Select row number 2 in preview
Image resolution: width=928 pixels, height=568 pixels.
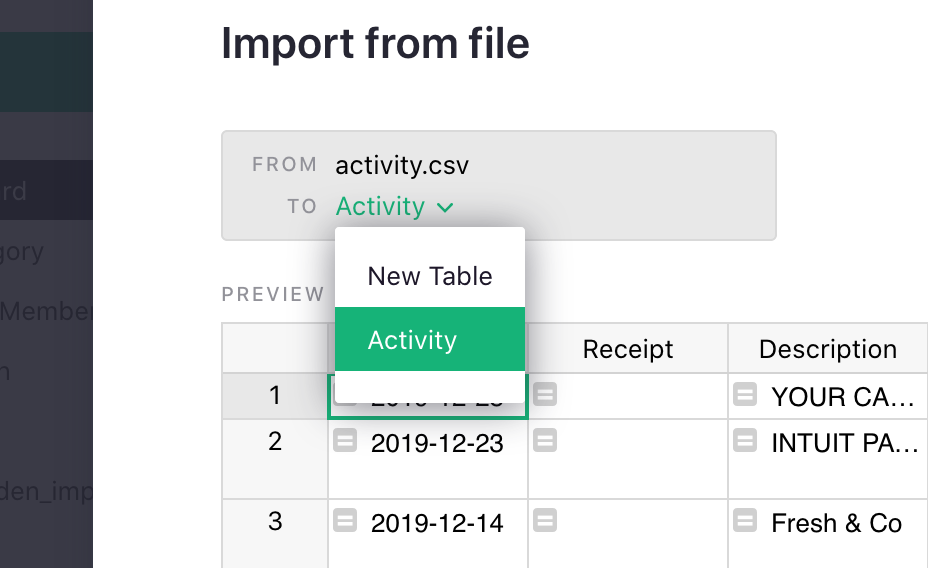(x=275, y=442)
